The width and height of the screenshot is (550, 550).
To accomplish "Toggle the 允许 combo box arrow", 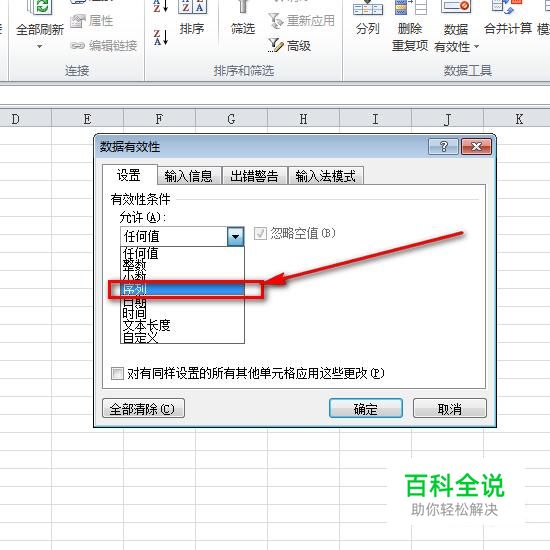I will coord(235,236).
